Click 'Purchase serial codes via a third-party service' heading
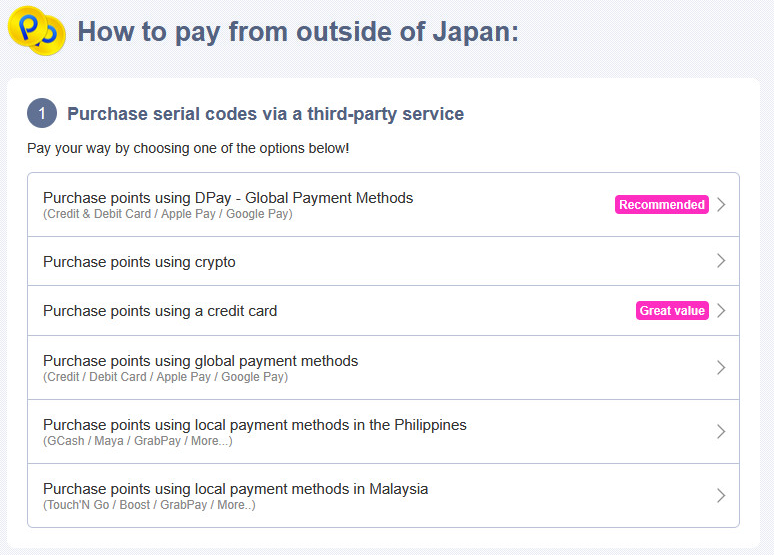774x555 pixels. coord(265,114)
